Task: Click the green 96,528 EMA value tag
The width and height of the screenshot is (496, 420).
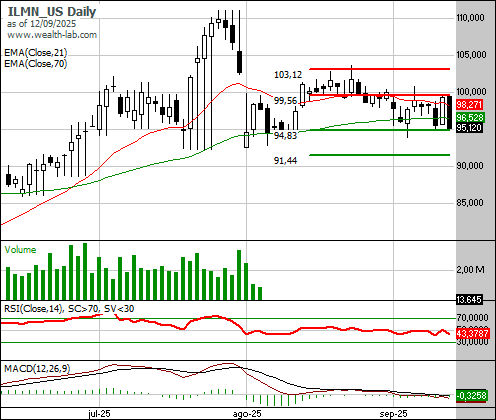Action: pyautogui.click(x=470, y=117)
